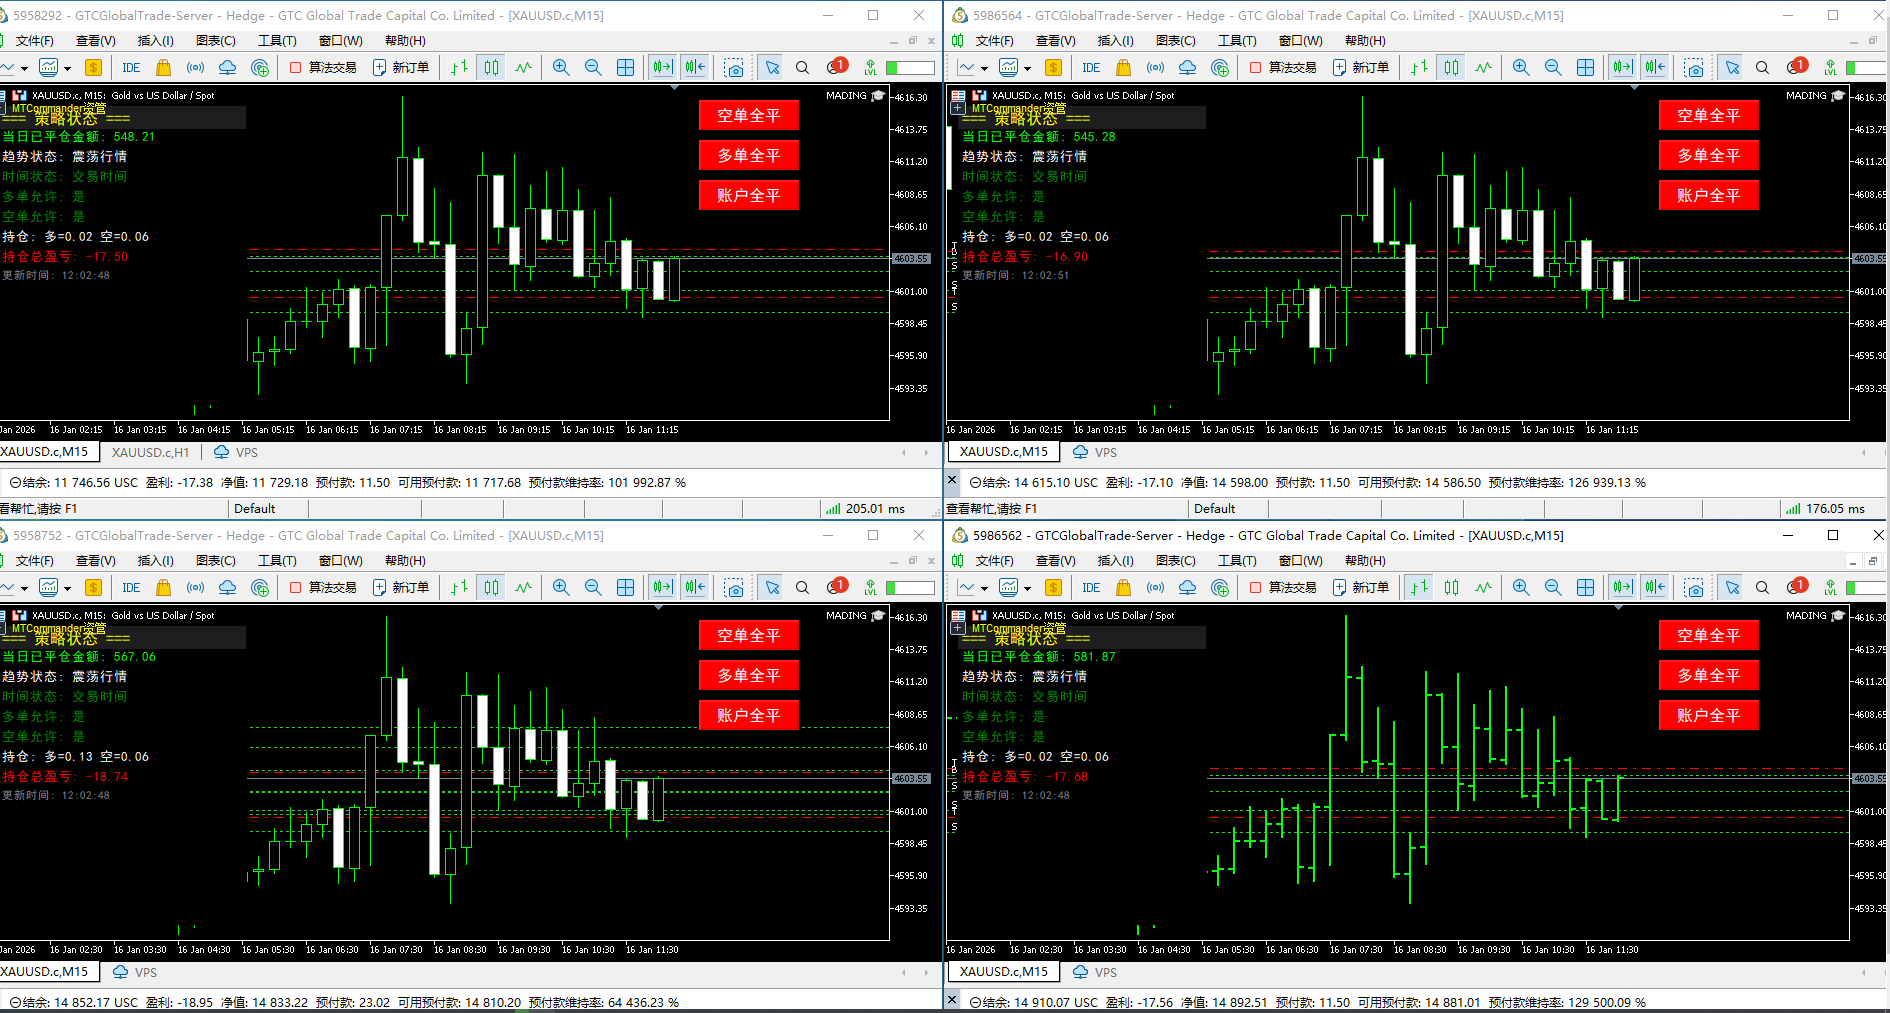Screen dimensions: 1890x1013
Task: Open search in account 5986564 window
Action: [x=1762, y=68]
